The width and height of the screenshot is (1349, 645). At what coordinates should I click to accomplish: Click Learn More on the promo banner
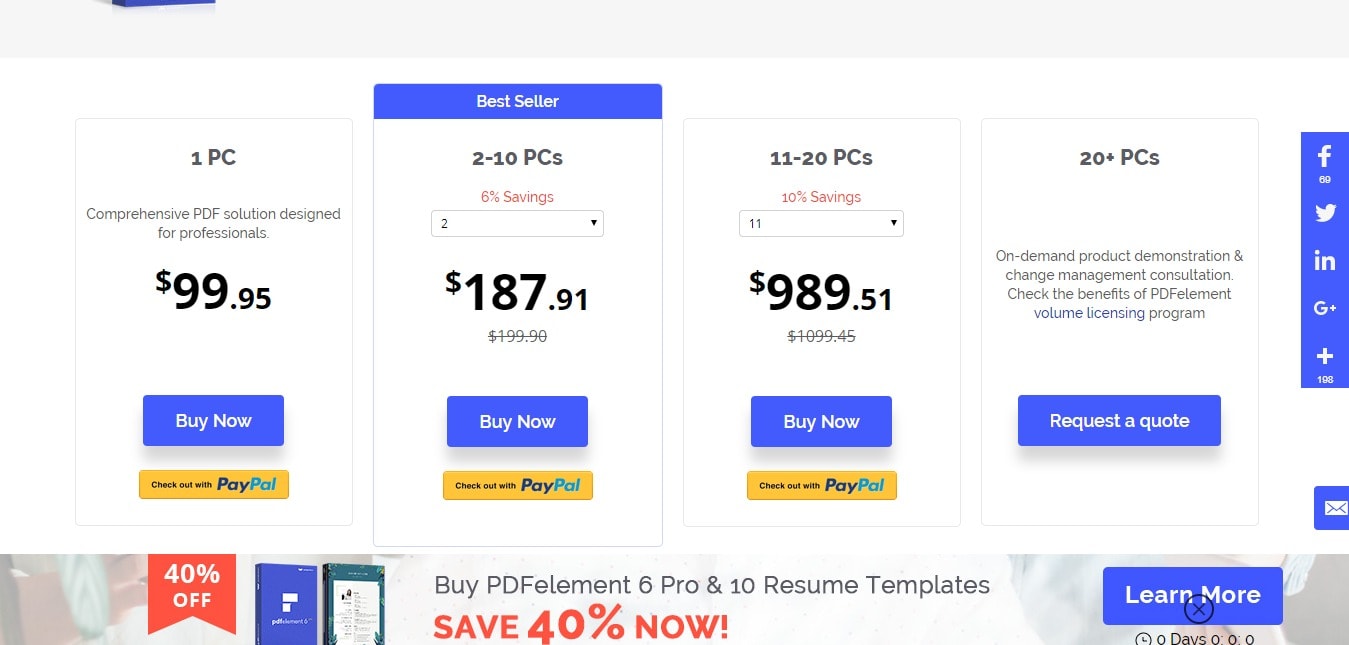[1192, 595]
